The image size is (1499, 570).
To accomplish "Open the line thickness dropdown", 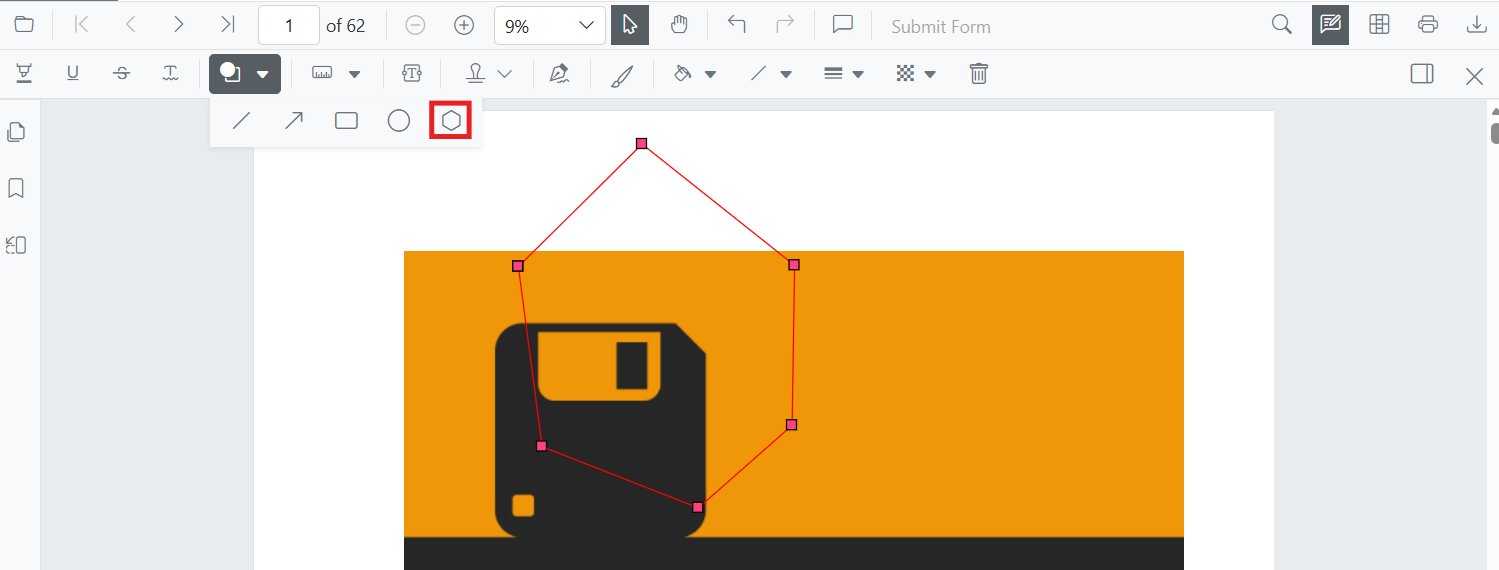I will (843, 74).
